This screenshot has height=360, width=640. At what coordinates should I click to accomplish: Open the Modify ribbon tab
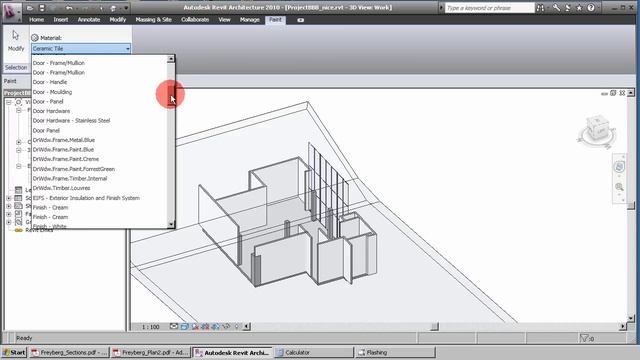(118, 20)
